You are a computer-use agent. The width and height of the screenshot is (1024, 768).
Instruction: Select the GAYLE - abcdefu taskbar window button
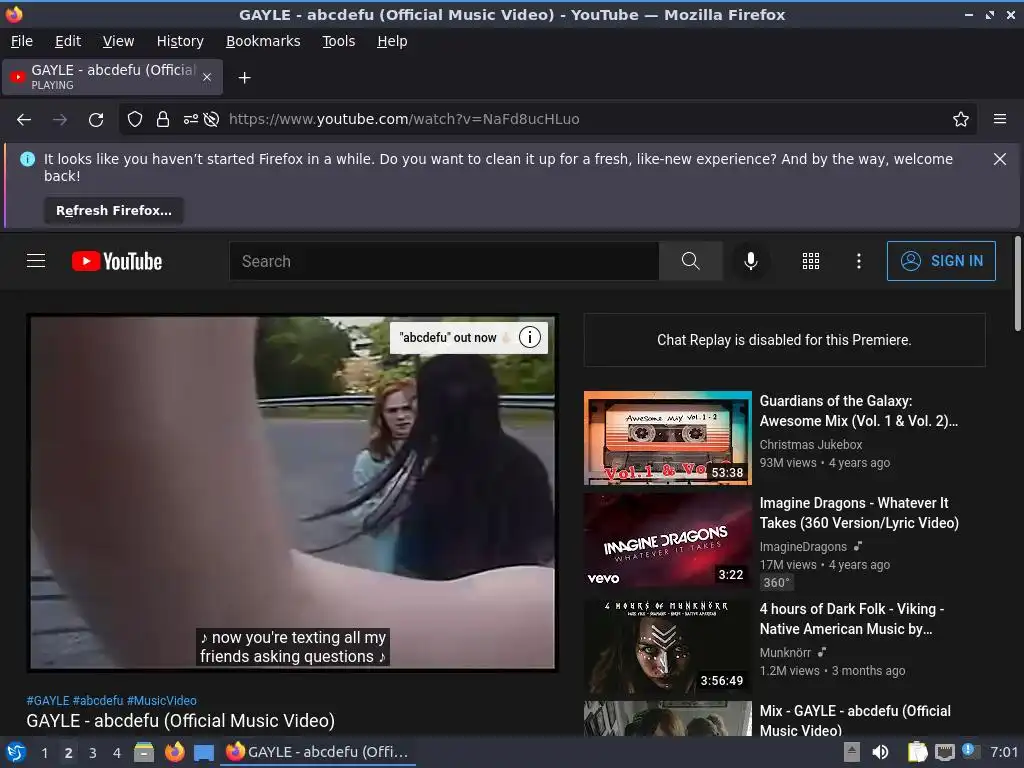point(319,752)
